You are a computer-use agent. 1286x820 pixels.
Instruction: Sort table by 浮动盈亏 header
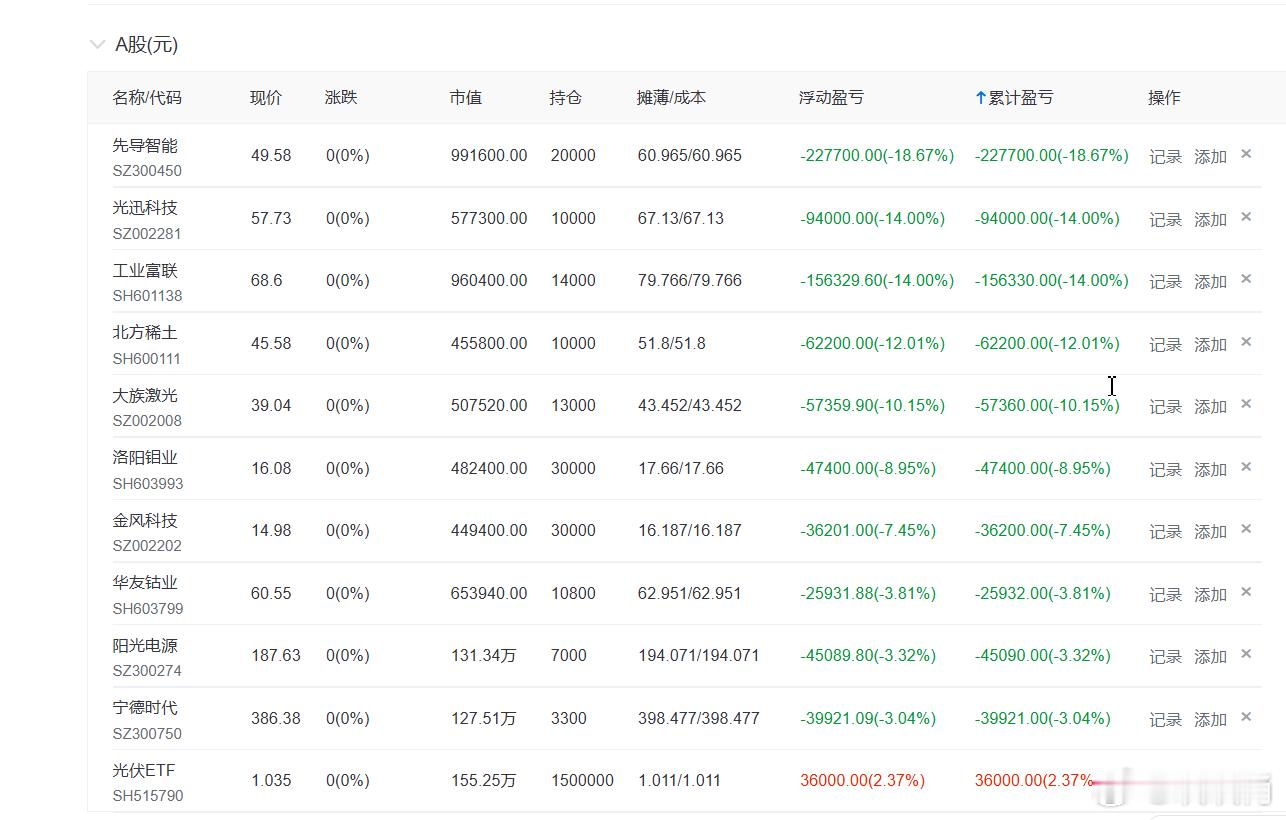831,98
